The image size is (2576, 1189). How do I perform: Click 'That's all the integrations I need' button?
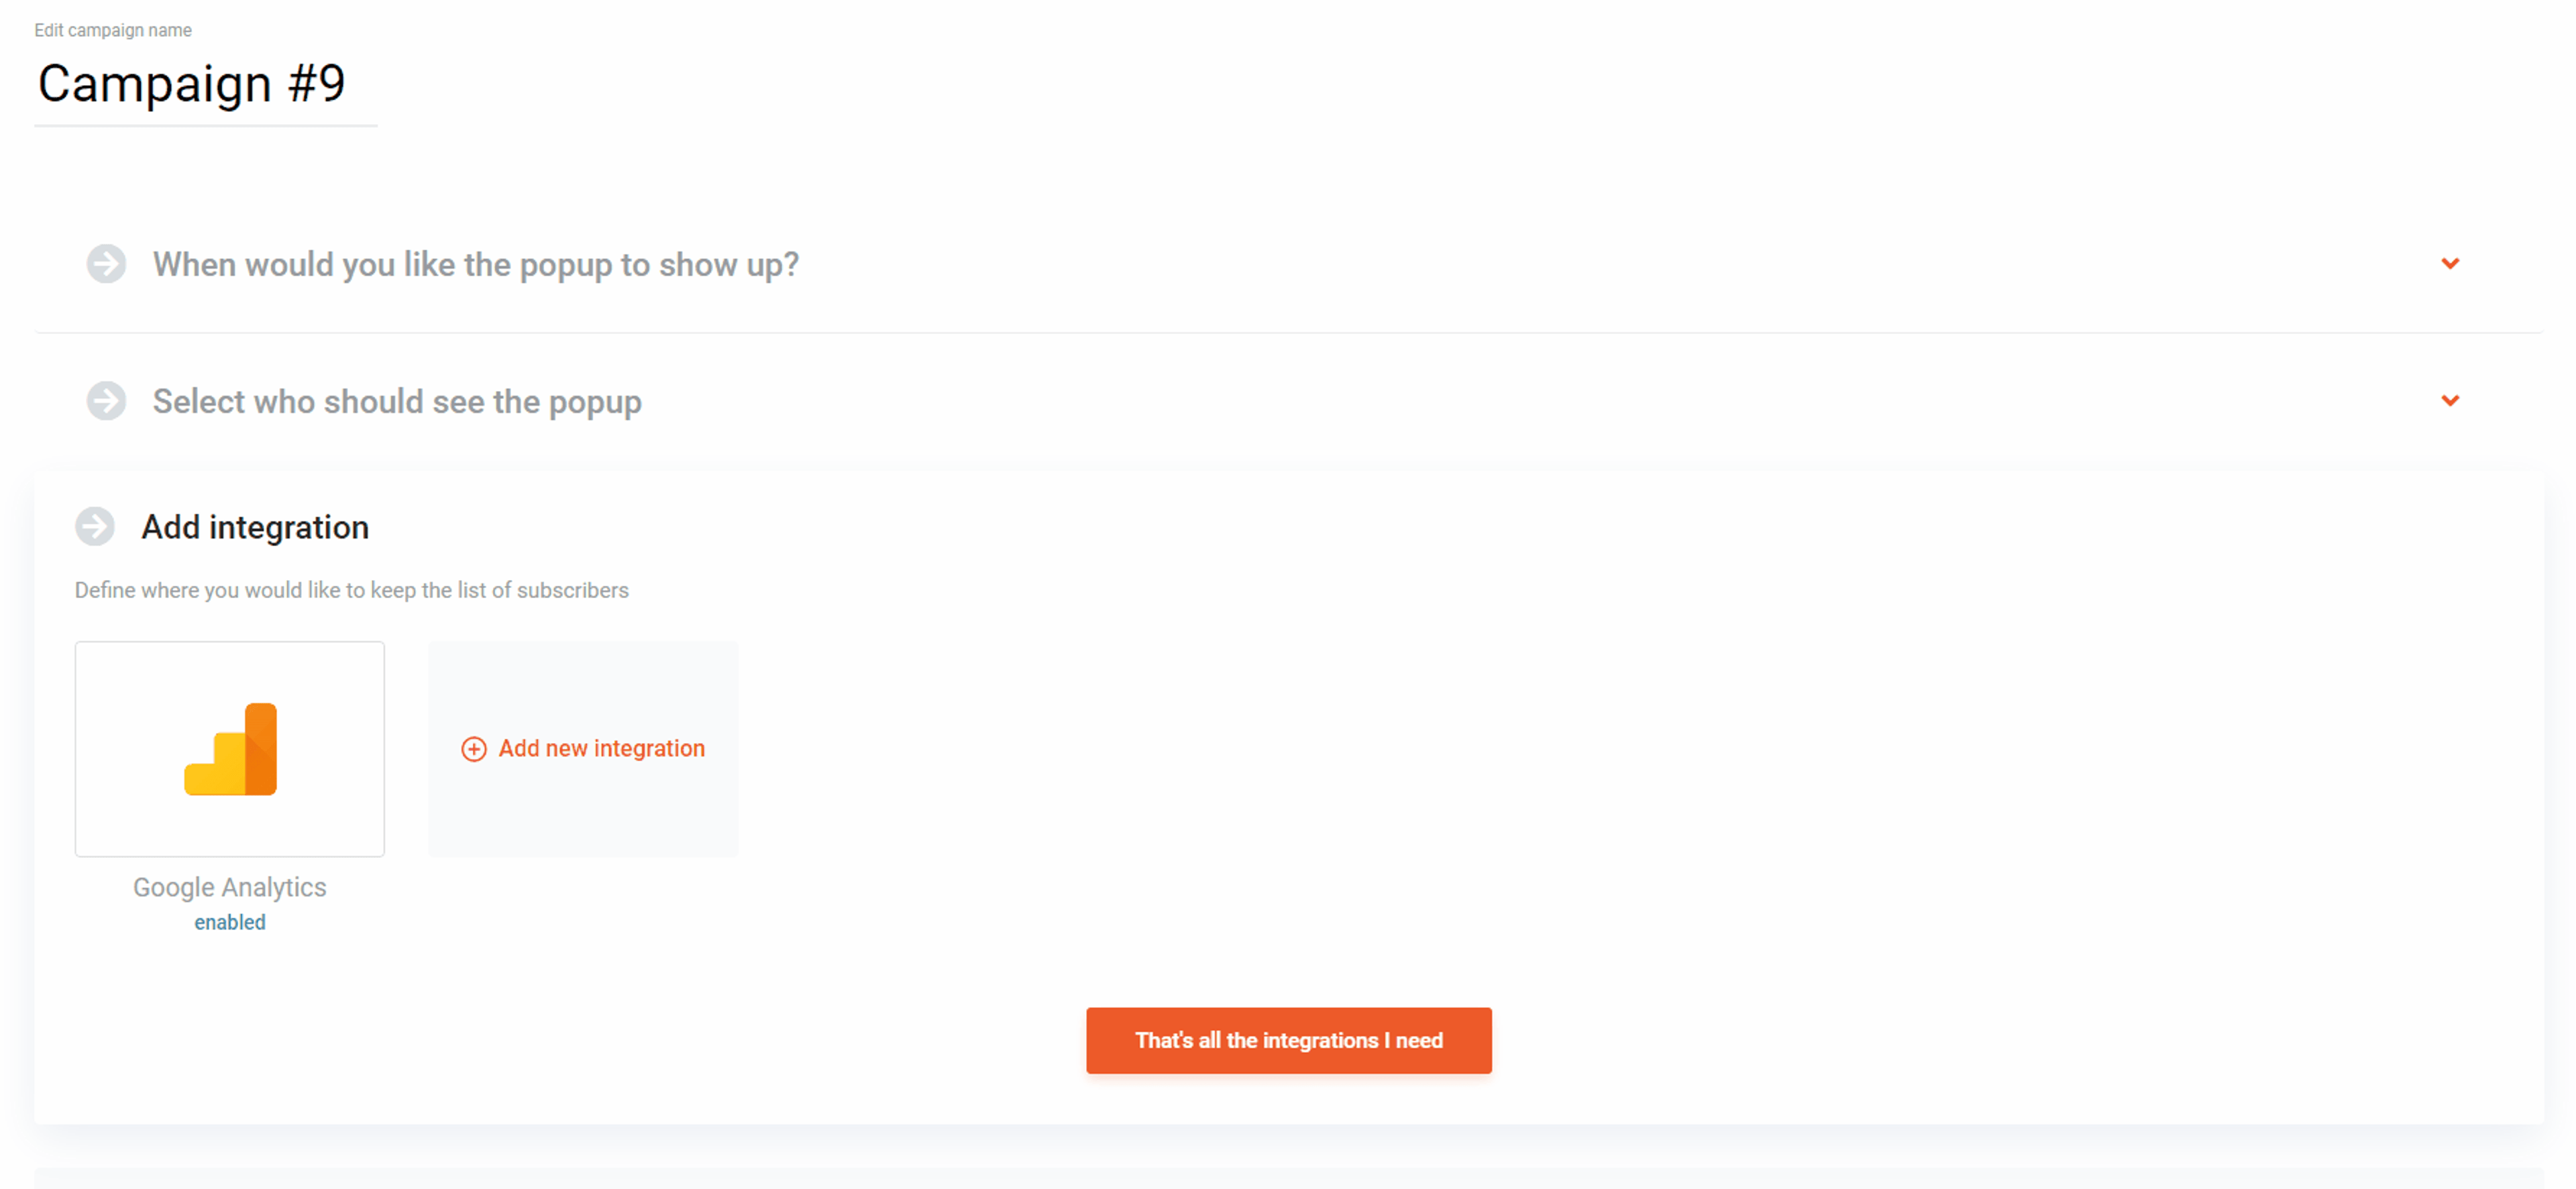click(1289, 1040)
